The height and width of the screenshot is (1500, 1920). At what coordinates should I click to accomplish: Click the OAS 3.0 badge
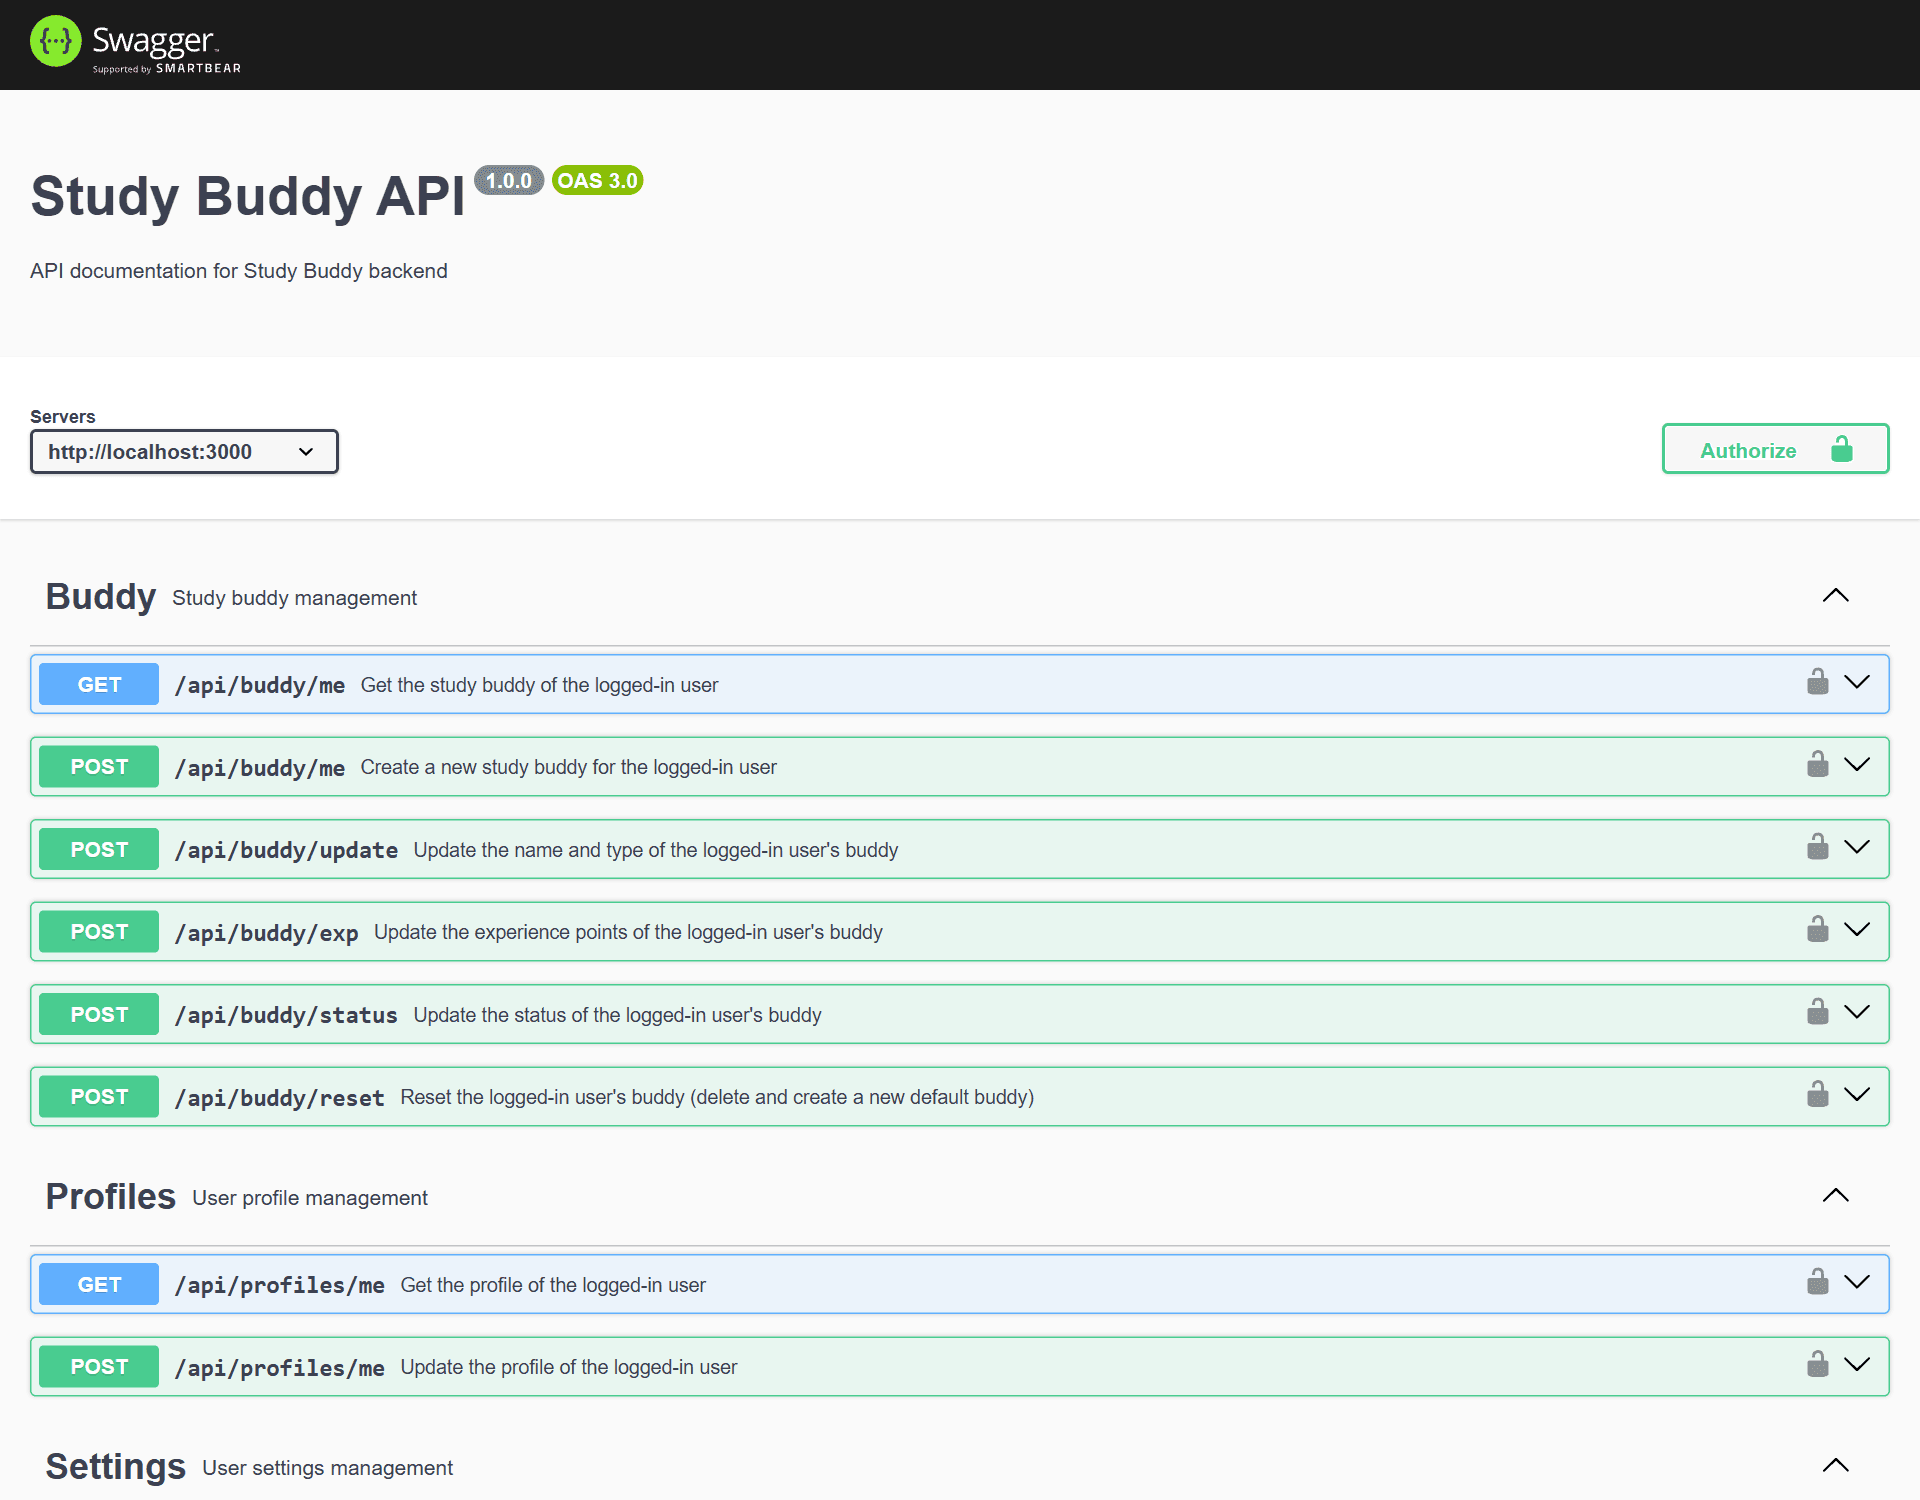point(597,181)
